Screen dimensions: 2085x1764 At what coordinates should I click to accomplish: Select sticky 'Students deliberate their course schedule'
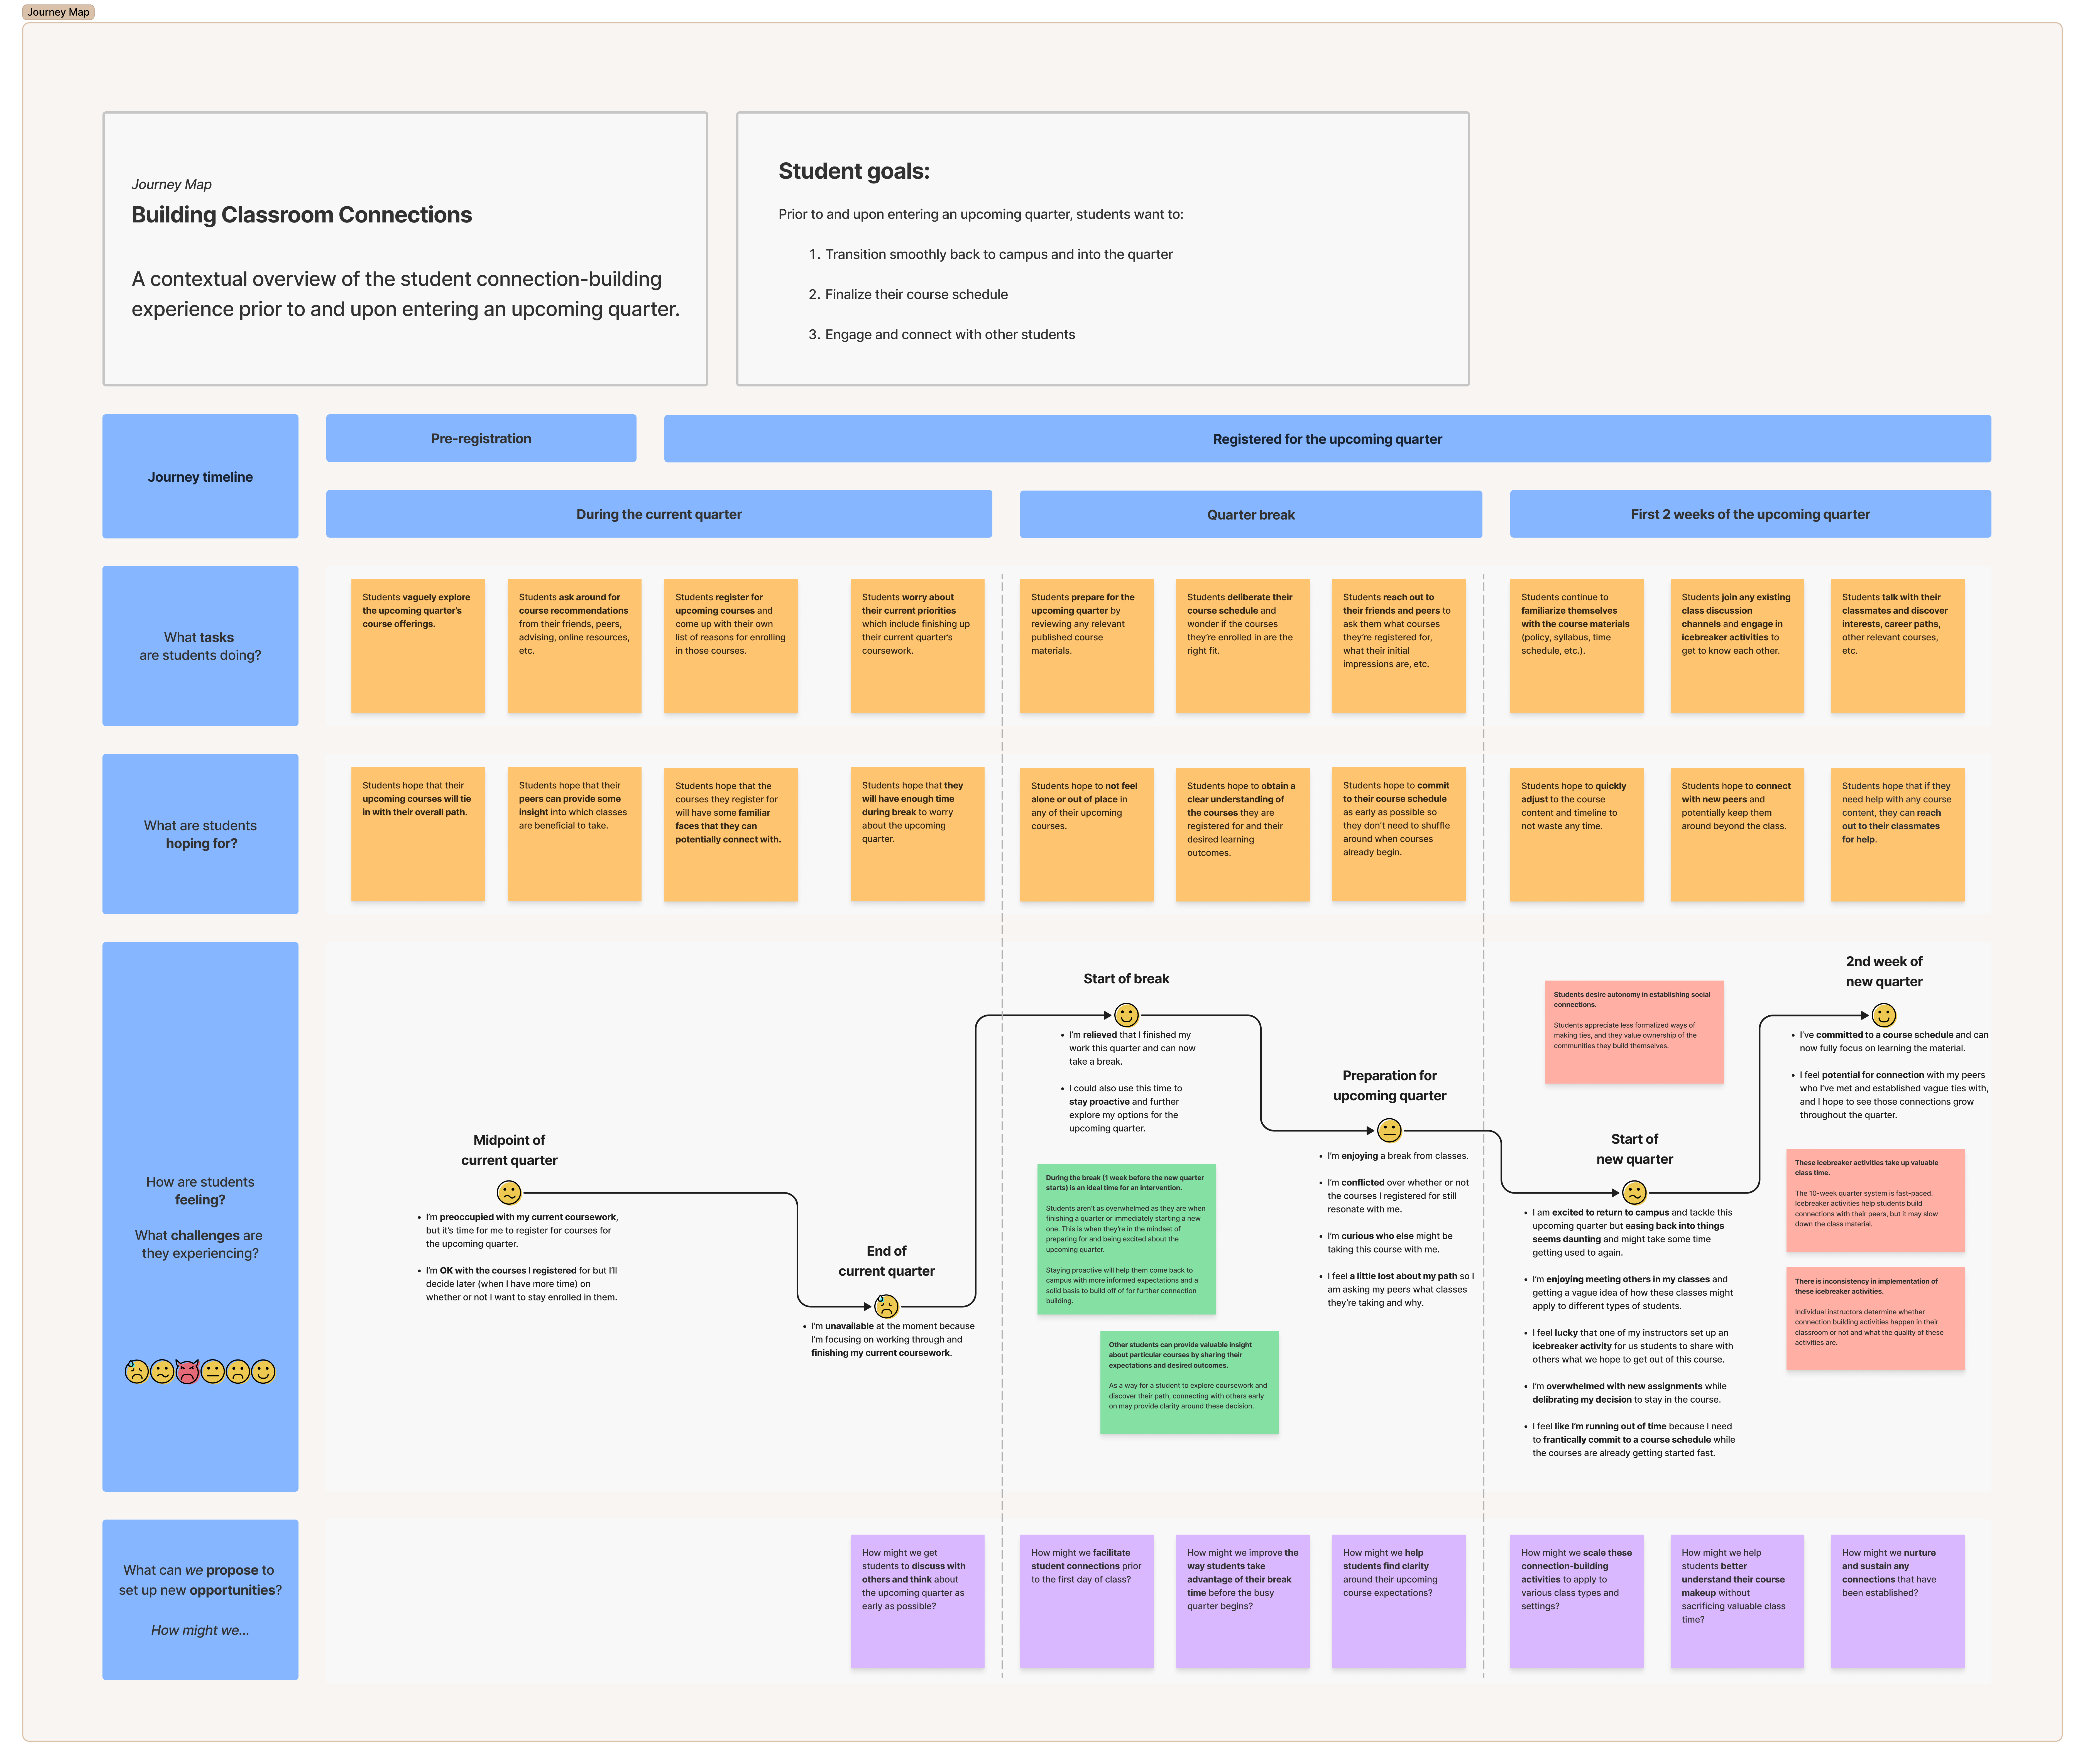pyautogui.click(x=1243, y=646)
